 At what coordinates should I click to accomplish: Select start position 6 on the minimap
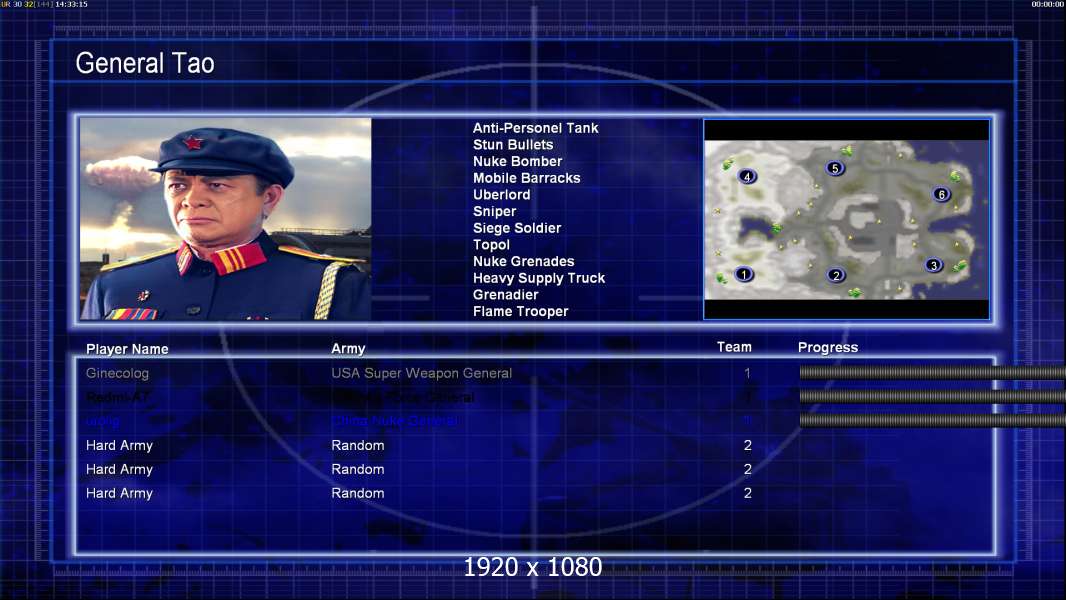click(941, 194)
